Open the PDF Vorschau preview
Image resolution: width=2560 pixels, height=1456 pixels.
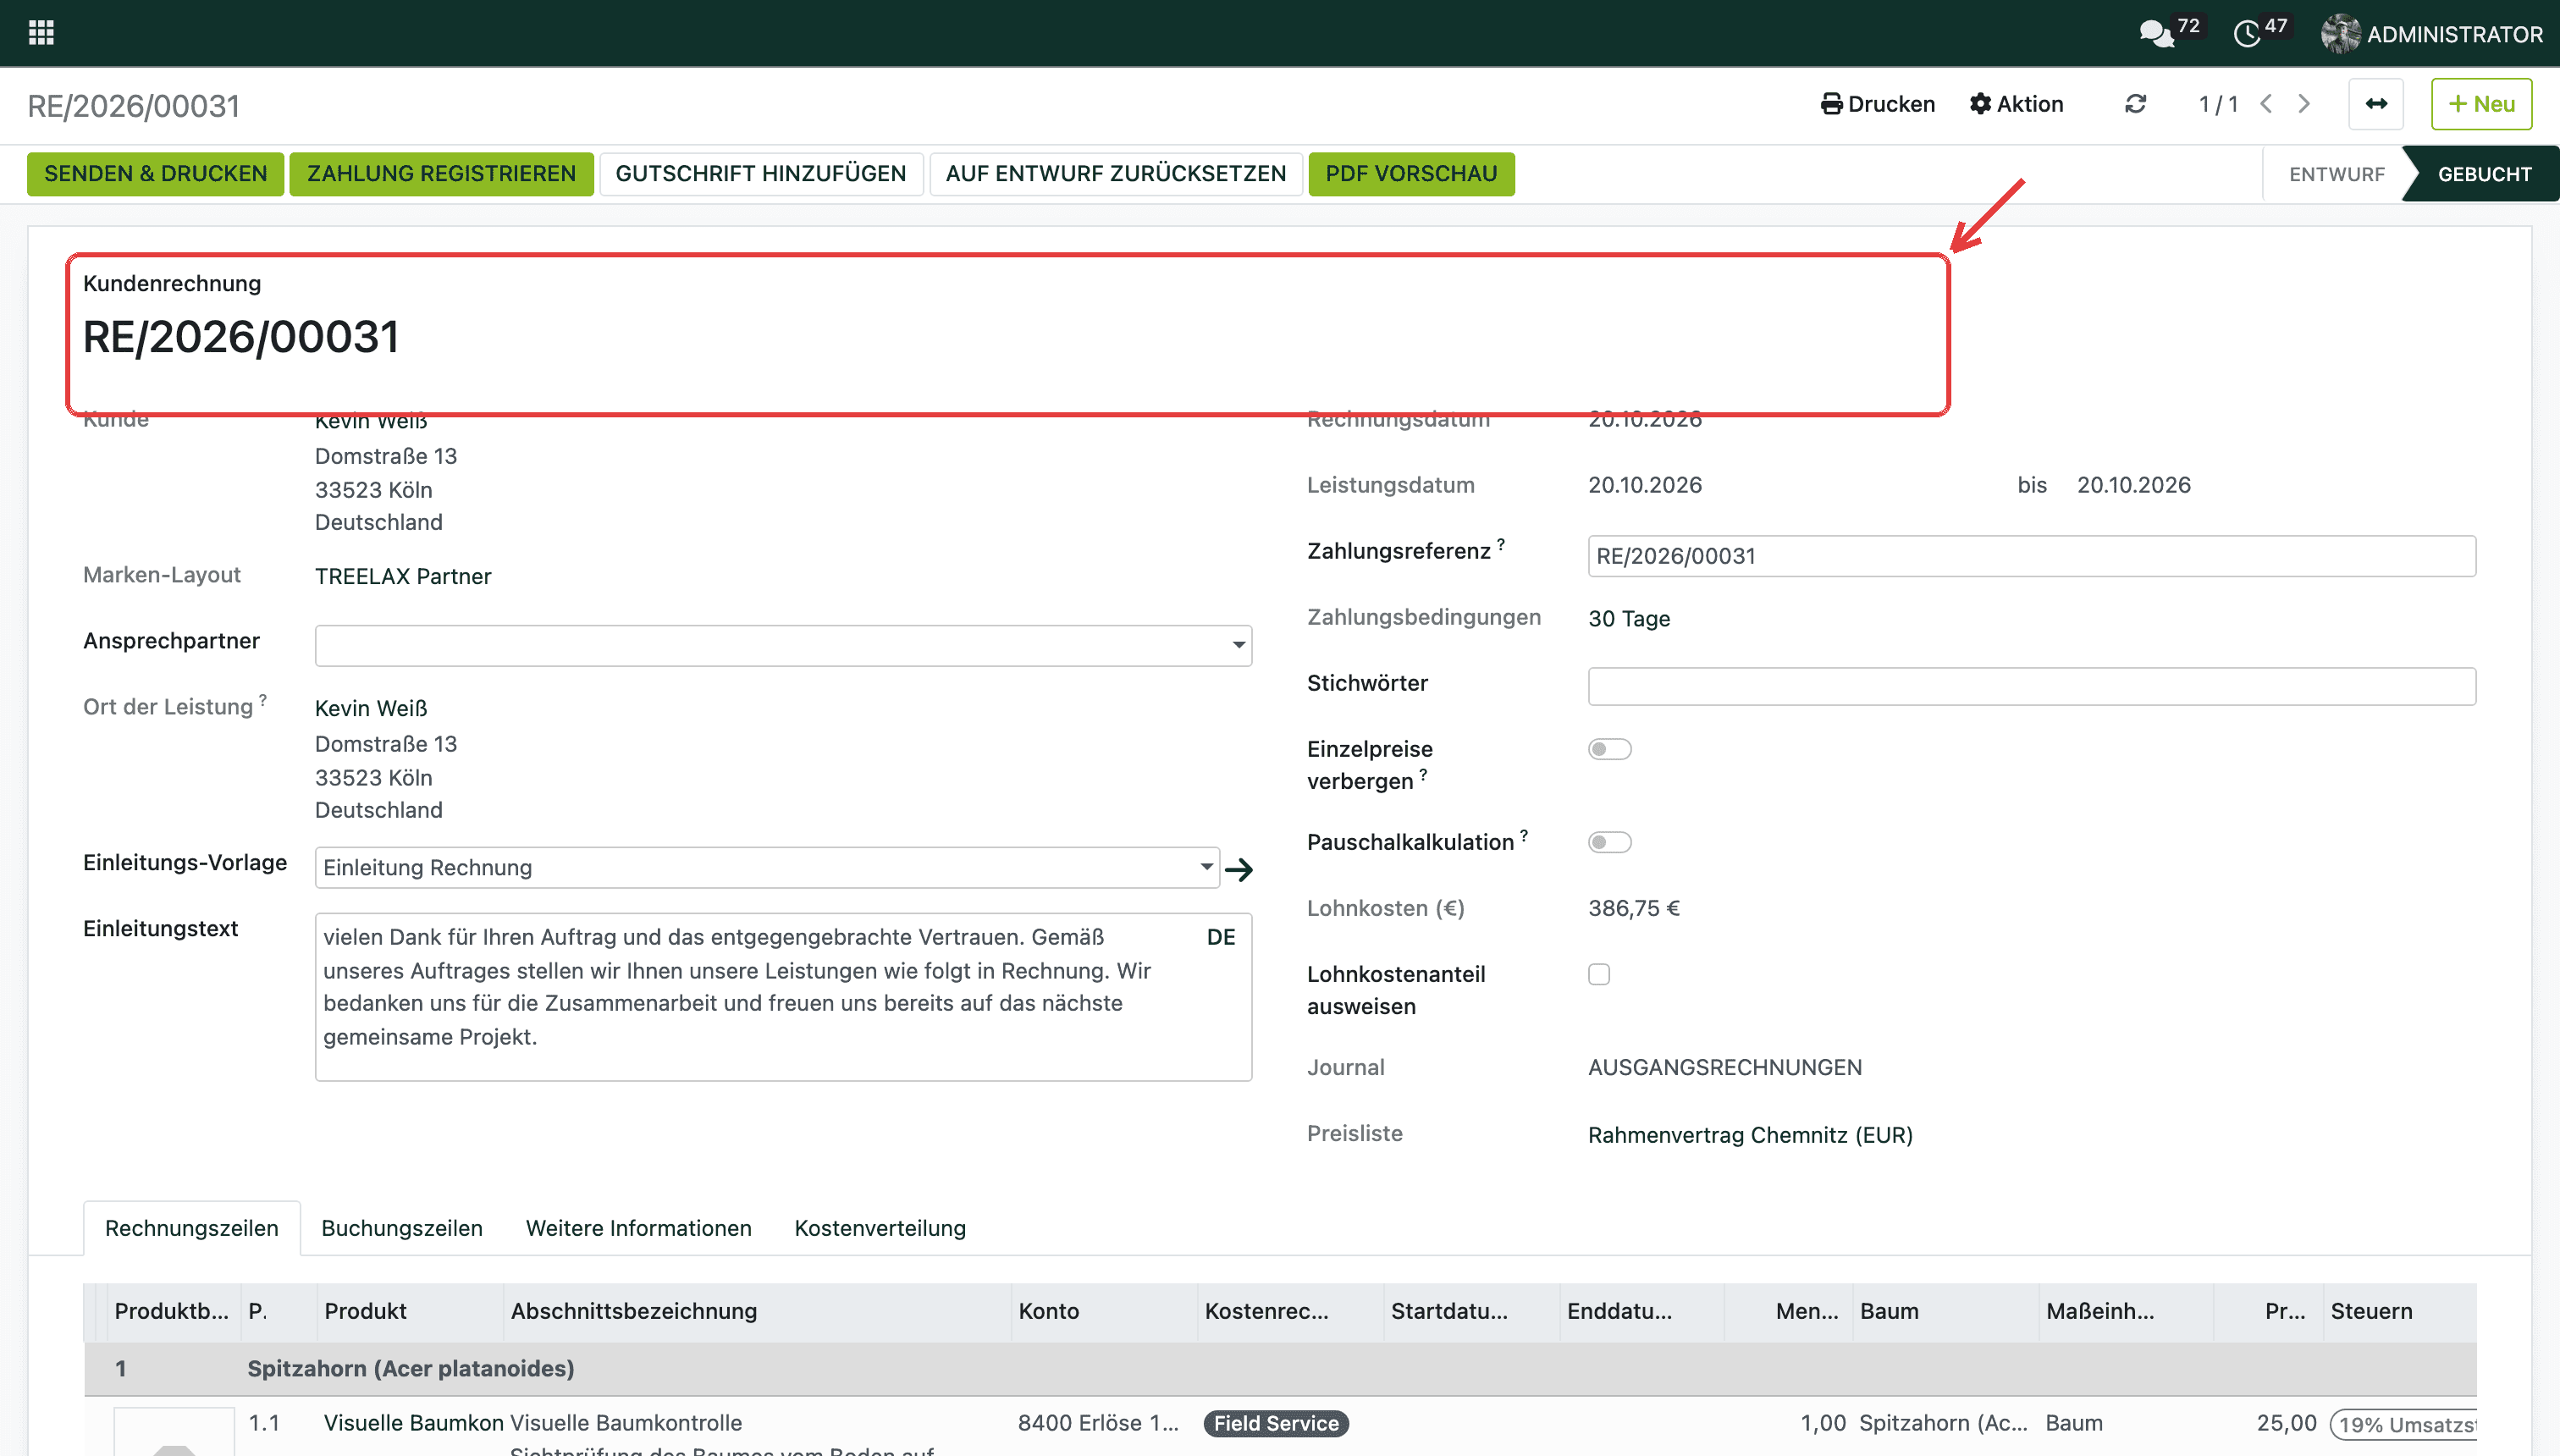click(x=1411, y=174)
